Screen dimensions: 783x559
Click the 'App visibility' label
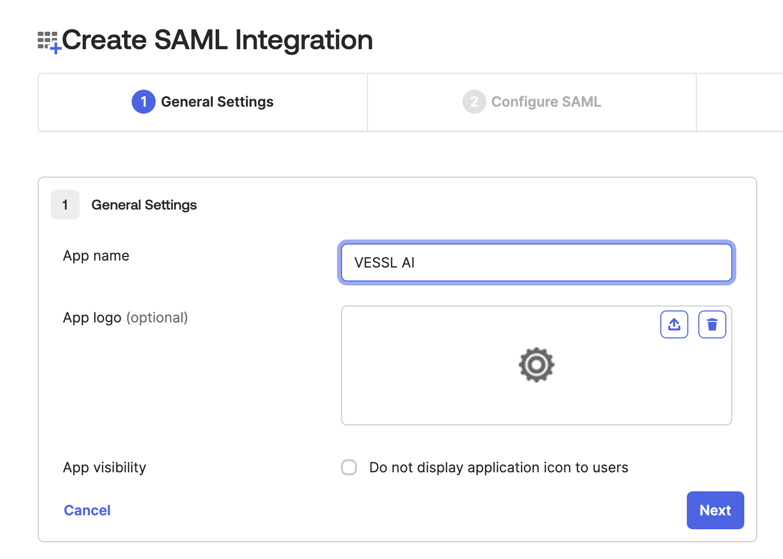click(x=104, y=467)
